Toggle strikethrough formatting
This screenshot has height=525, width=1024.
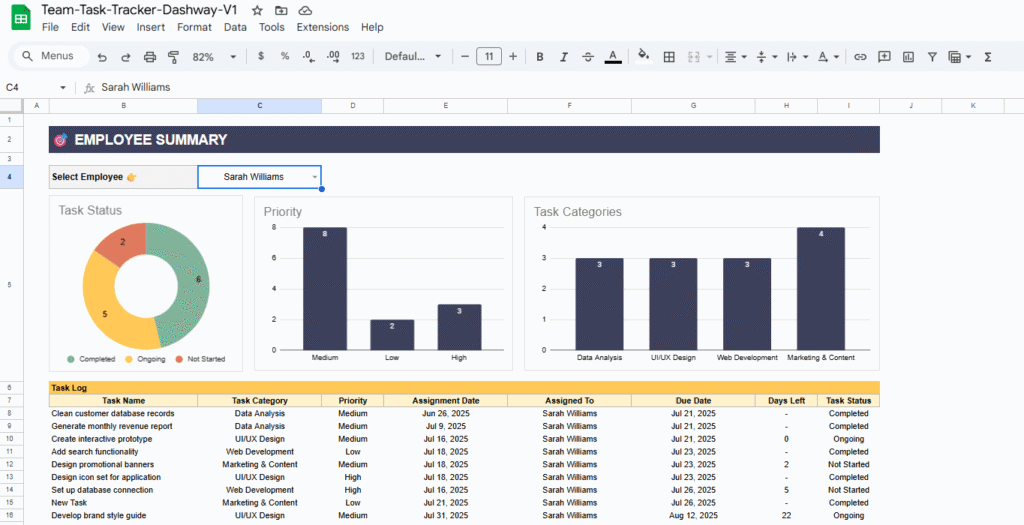588,57
